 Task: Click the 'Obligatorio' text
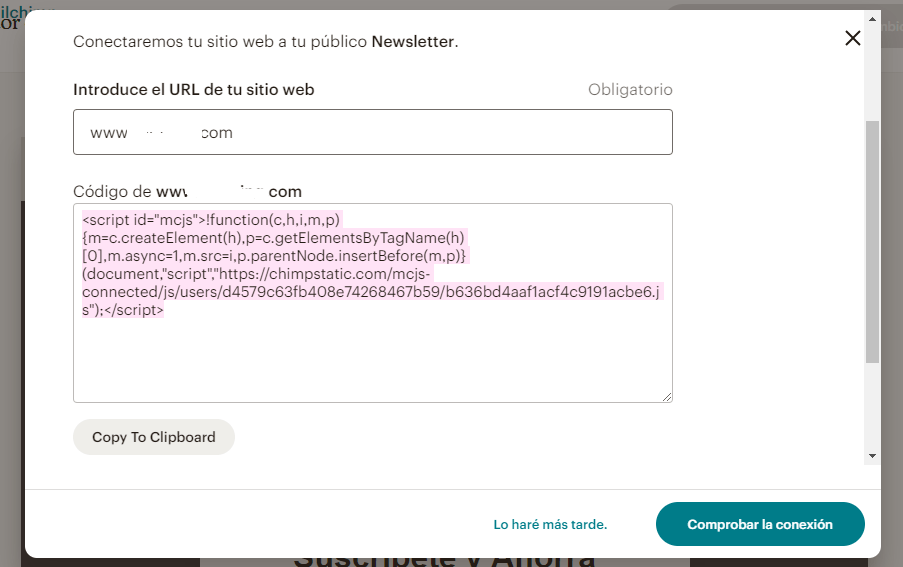(630, 90)
